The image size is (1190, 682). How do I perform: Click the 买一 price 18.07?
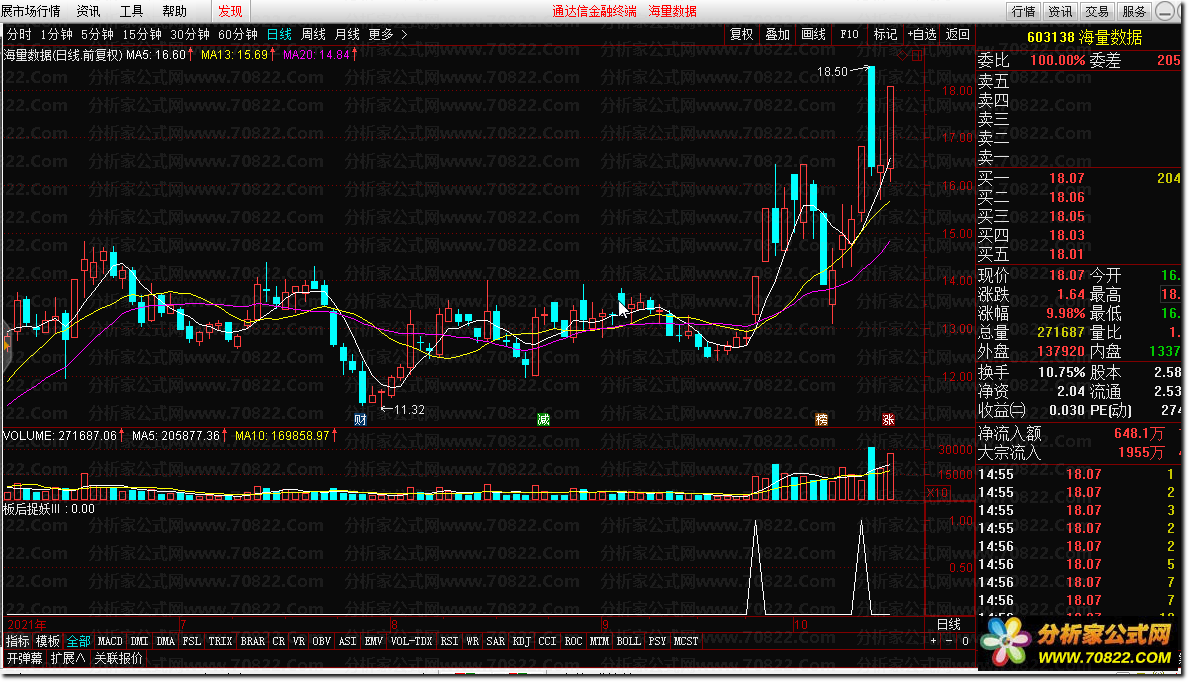coord(1066,178)
